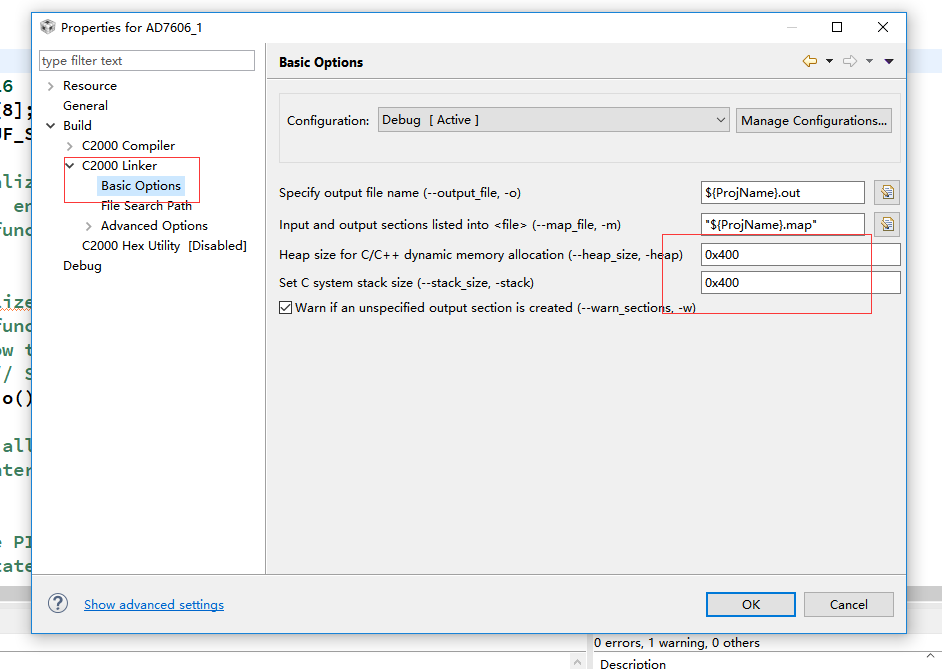Click the map file field
Image resolution: width=942 pixels, height=669 pixels.
782,225
